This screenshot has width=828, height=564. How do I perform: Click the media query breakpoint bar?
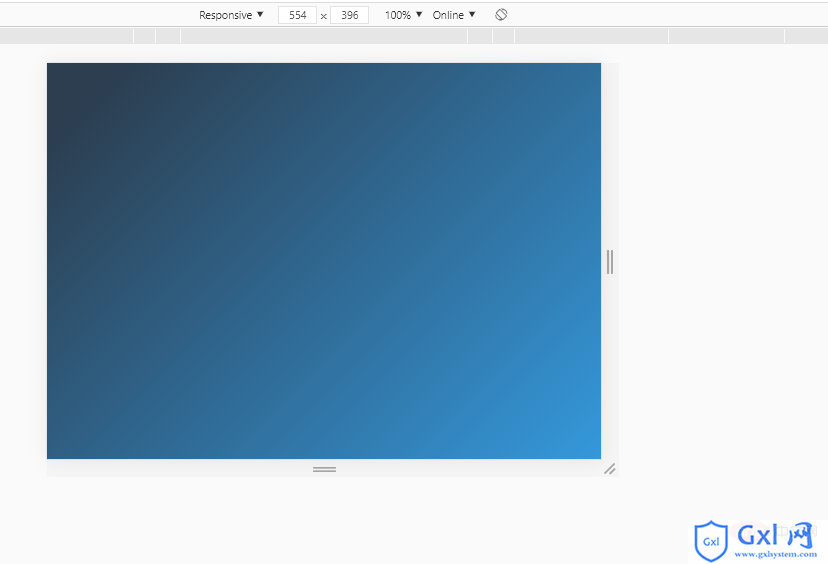[x=414, y=36]
